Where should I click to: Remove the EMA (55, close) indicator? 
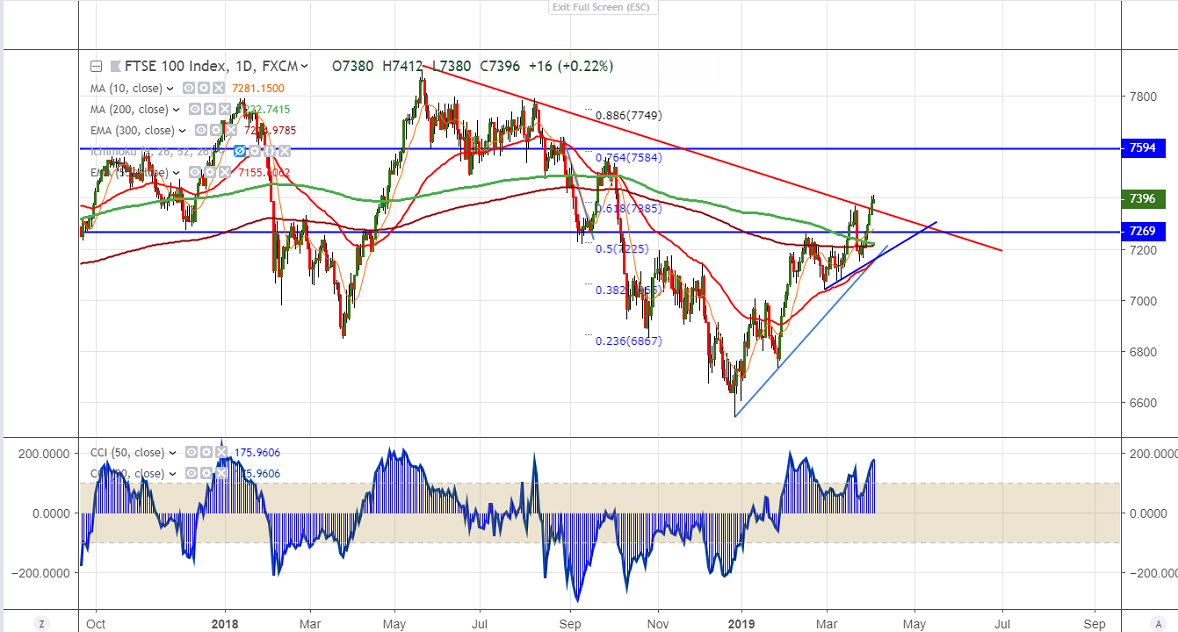(225, 172)
